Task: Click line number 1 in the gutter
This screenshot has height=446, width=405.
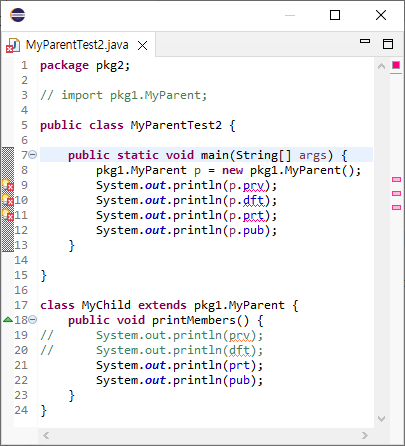Action: 24,65
